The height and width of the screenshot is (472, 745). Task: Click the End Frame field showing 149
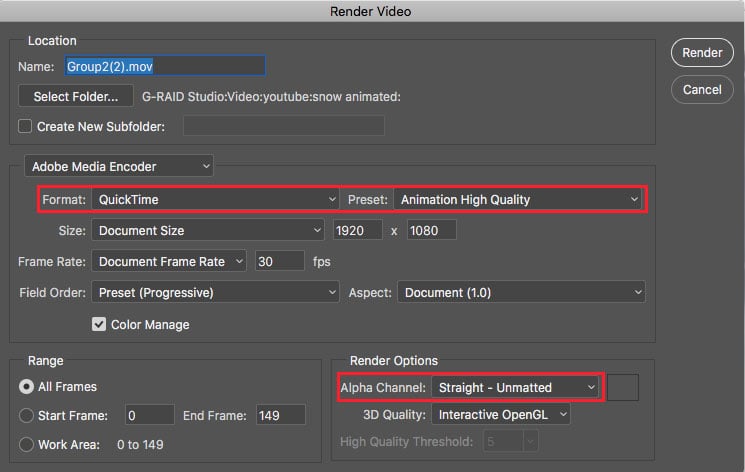click(280, 416)
